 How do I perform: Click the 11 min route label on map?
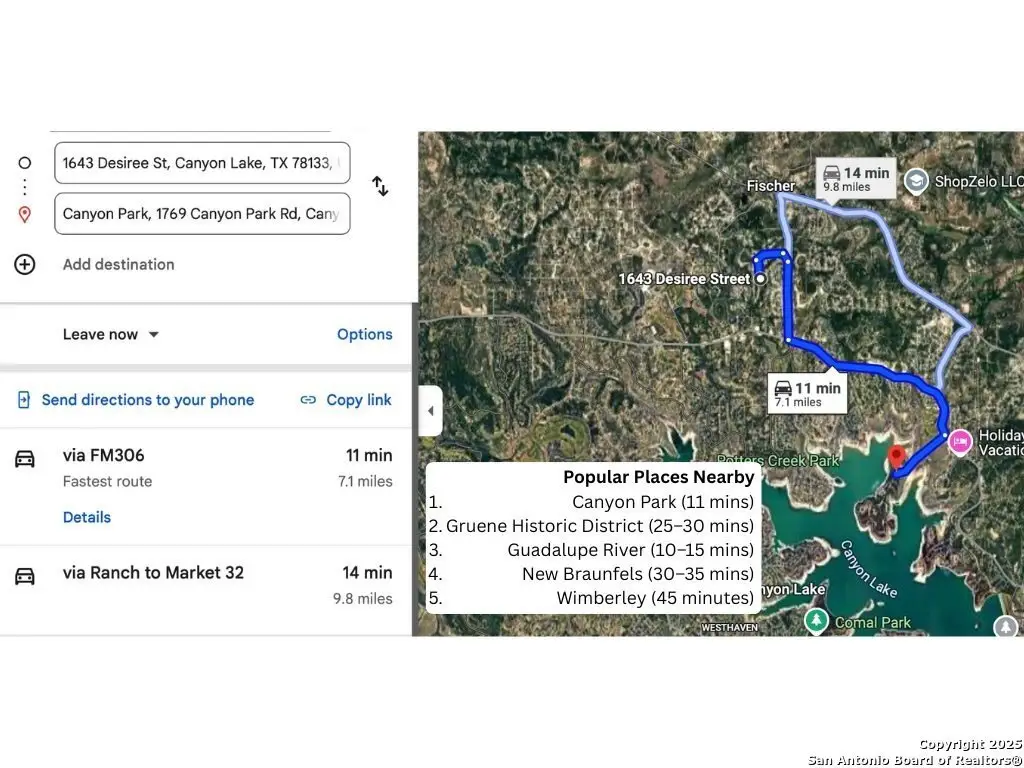[x=806, y=394]
